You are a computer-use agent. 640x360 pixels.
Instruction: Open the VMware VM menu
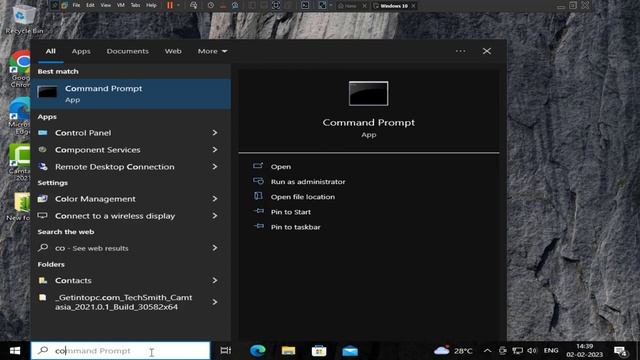tap(121, 5)
